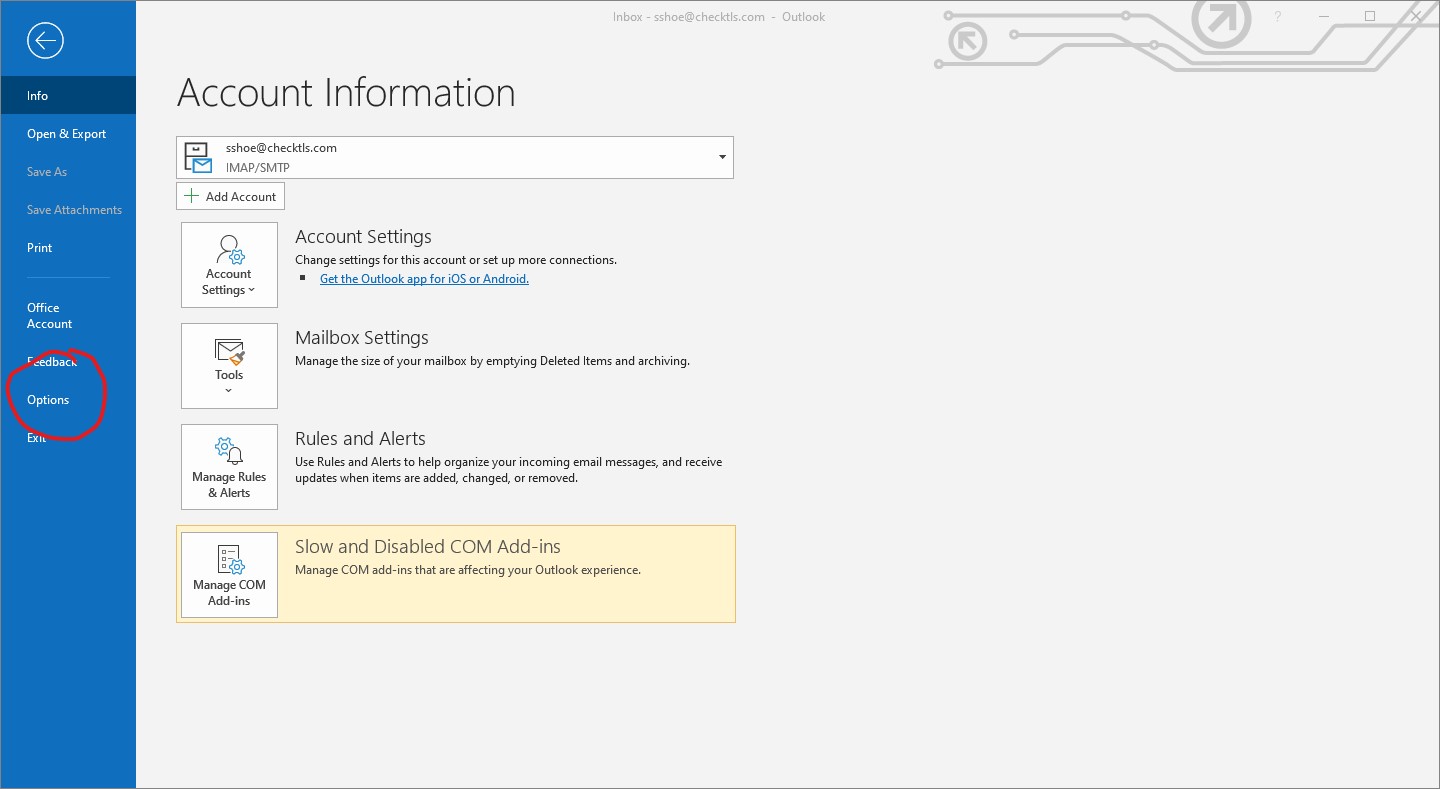Screen dimensions: 1440x789
Task: Choose Exit in the sidebar
Action: pyautogui.click(x=68, y=437)
